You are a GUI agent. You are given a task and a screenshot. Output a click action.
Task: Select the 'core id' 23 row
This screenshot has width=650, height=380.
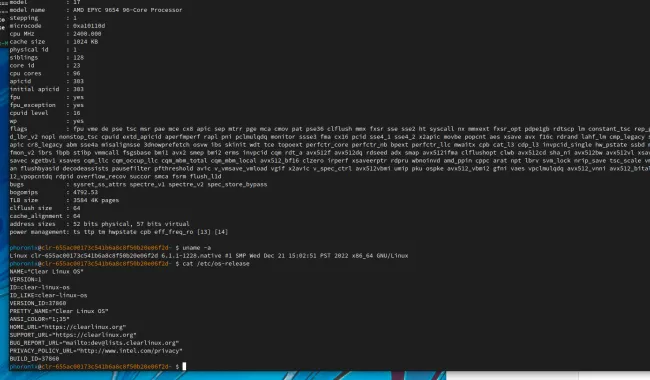coord(45,65)
